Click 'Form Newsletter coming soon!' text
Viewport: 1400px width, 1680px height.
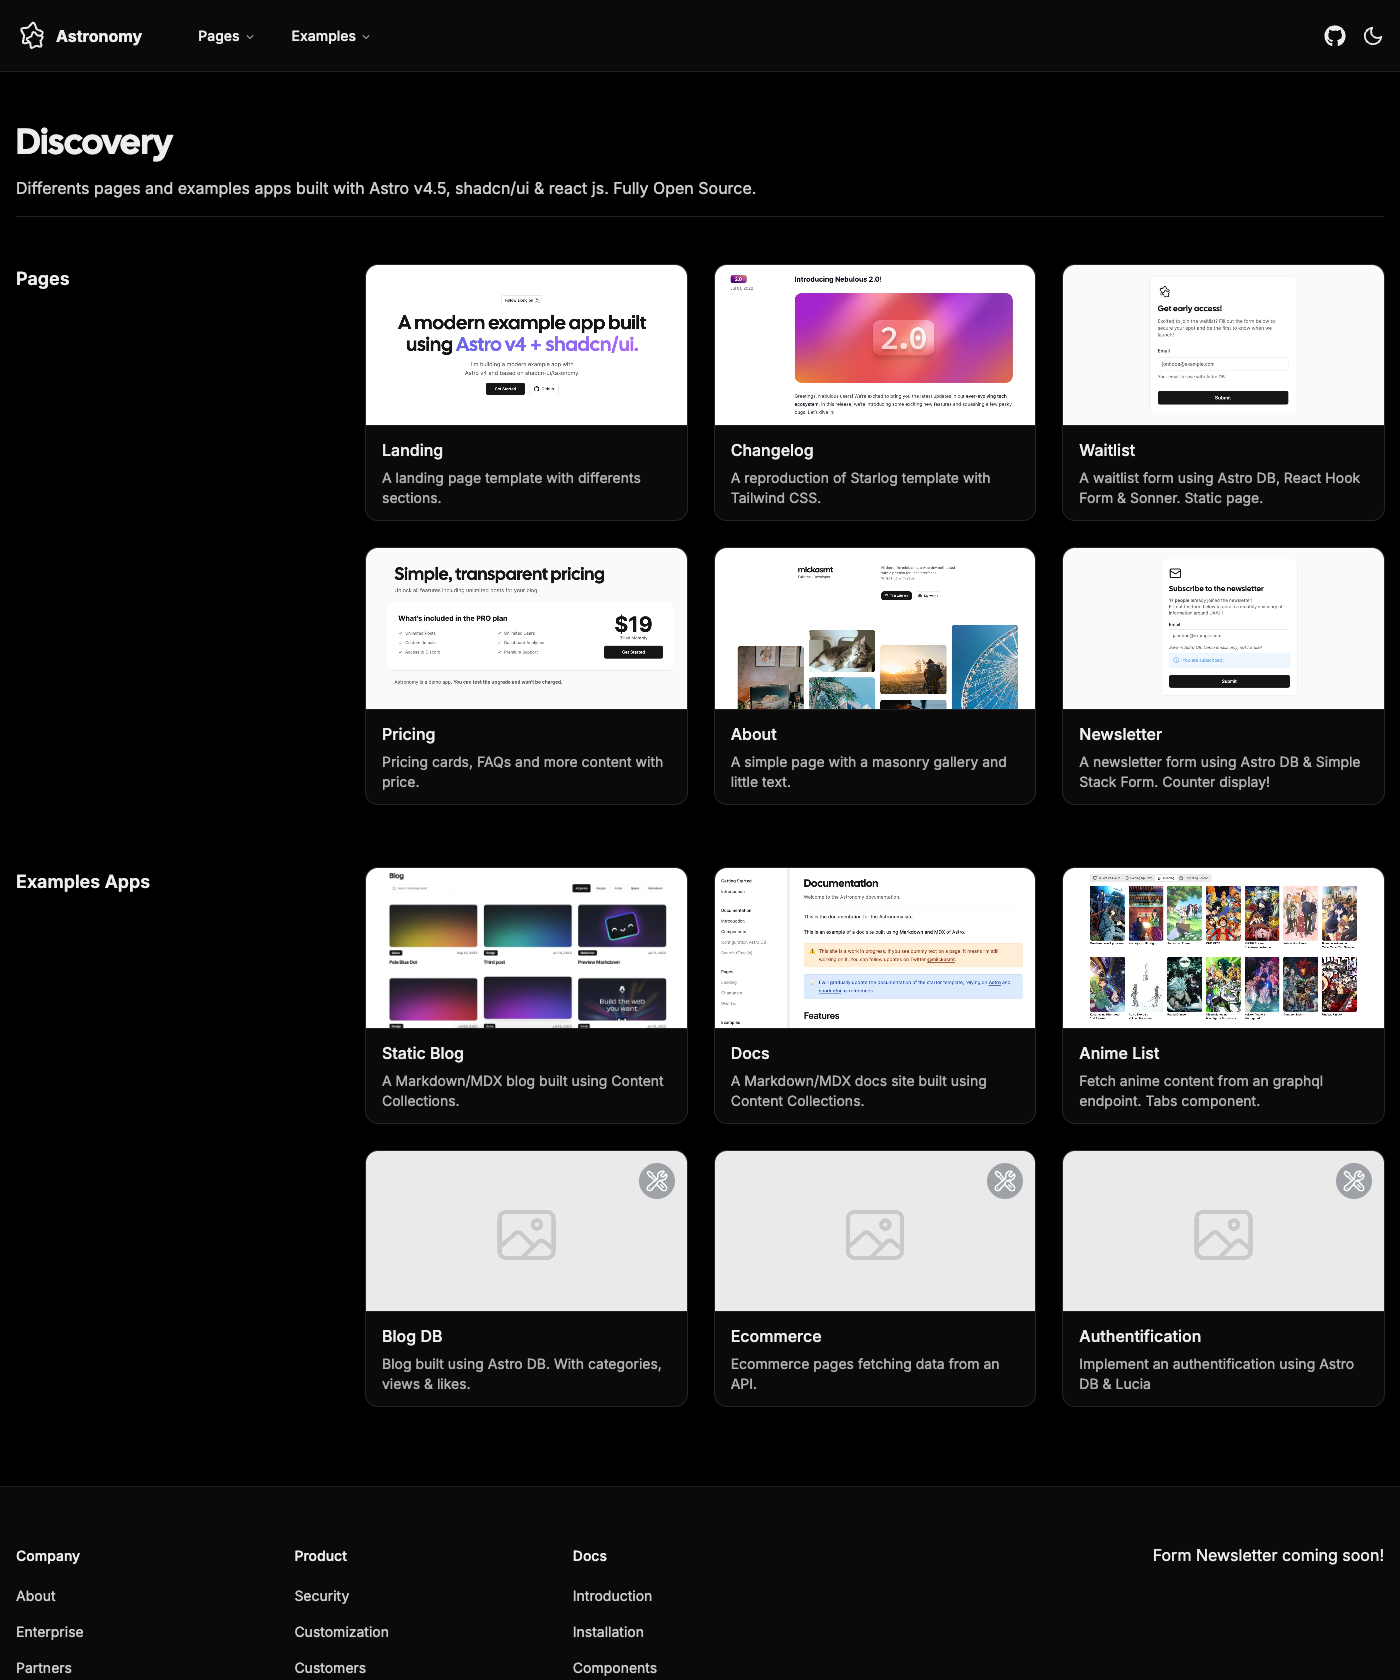(x=1268, y=1555)
